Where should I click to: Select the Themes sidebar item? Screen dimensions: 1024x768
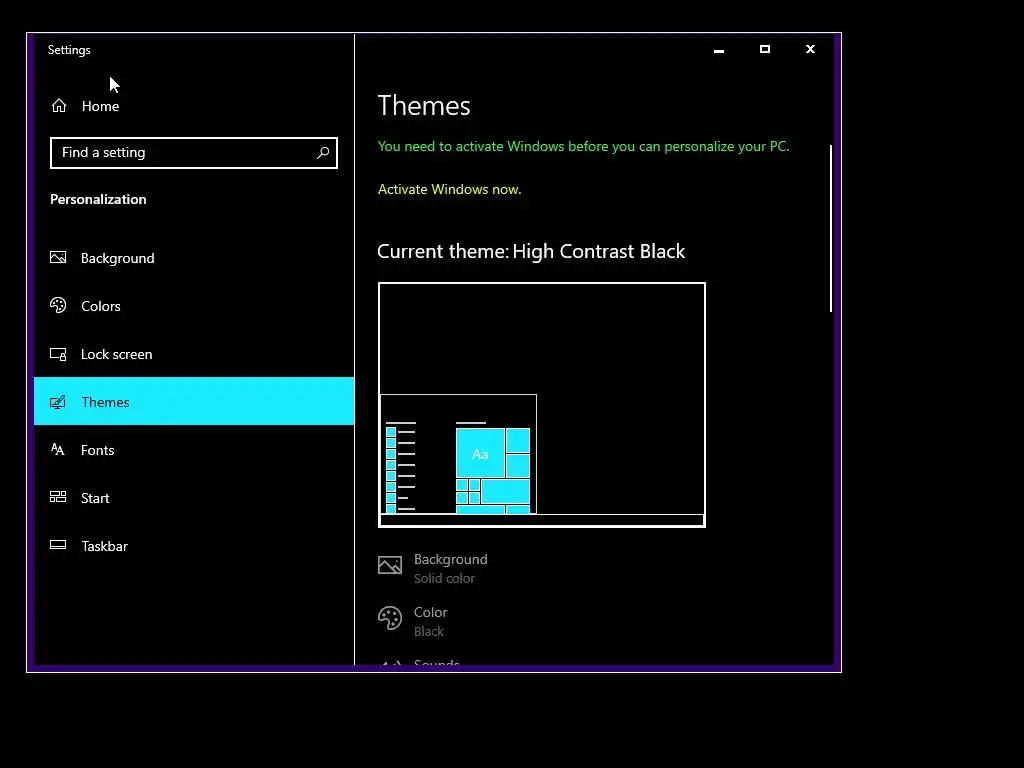[x=194, y=401]
